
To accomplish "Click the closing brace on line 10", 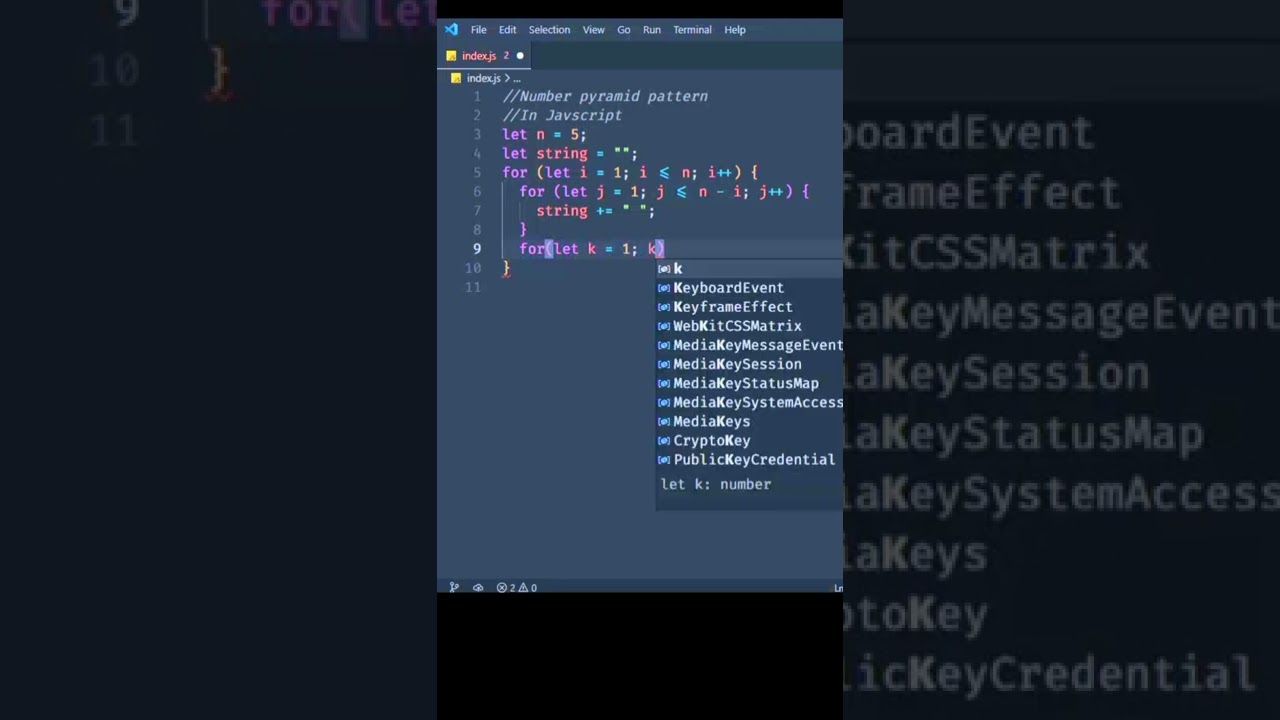I will click(x=507, y=268).
